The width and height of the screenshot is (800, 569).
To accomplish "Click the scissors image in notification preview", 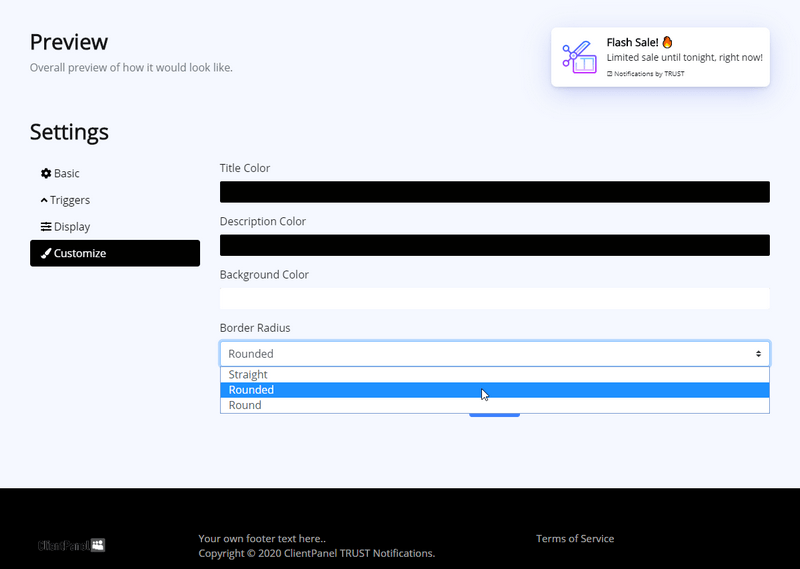I will tap(580, 57).
